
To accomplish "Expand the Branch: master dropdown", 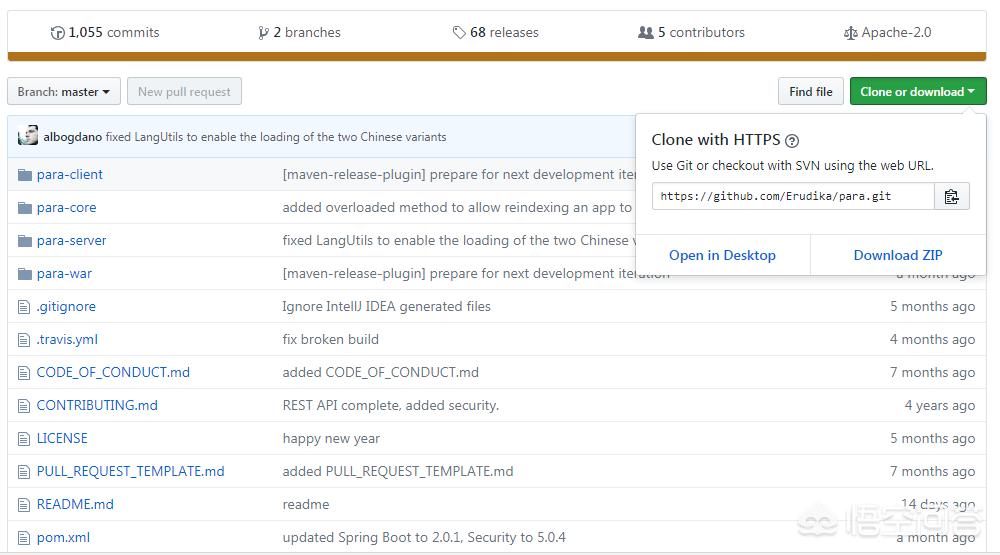I will [x=64, y=91].
